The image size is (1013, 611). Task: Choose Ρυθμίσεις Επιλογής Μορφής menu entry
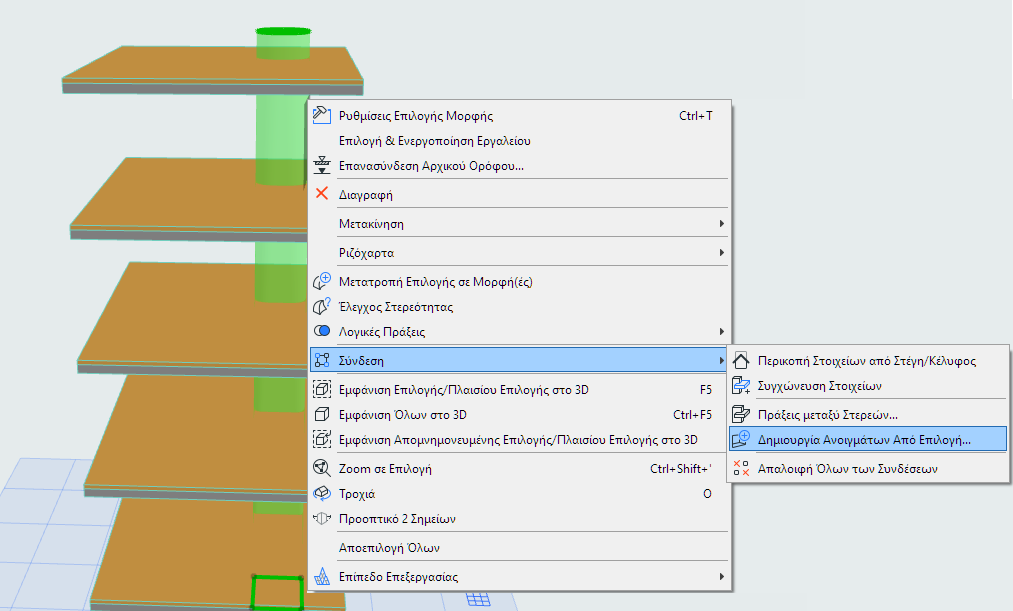coord(520,116)
